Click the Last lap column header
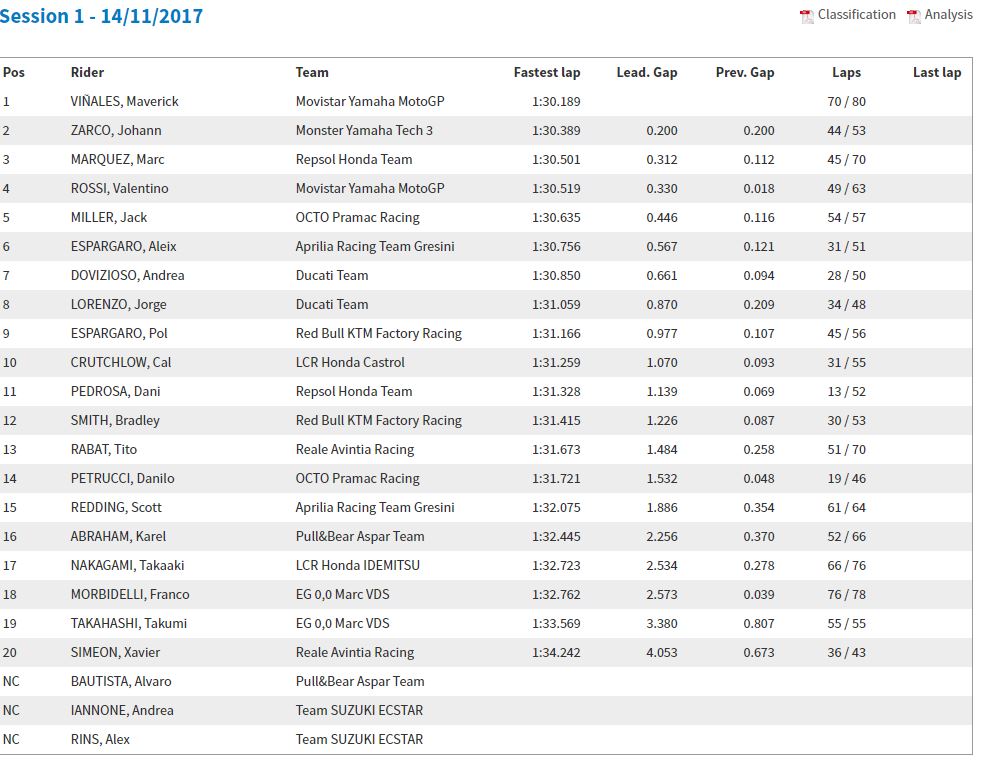The width and height of the screenshot is (981, 769). 937,73
